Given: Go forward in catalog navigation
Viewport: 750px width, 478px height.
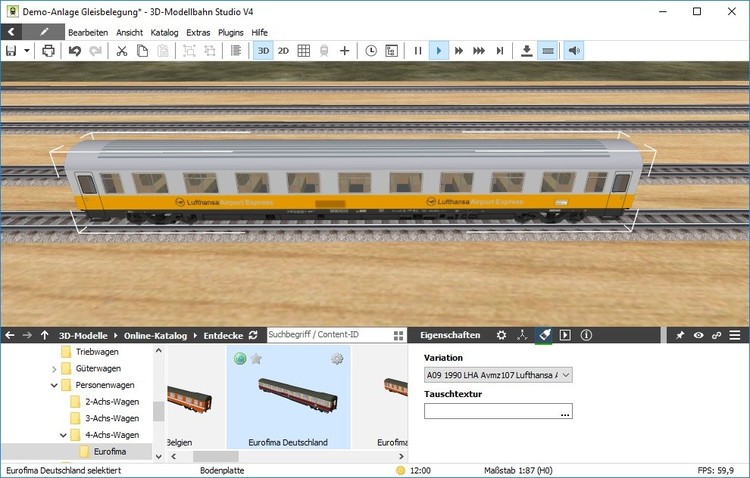Looking at the screenshot, I should [27, 335].
